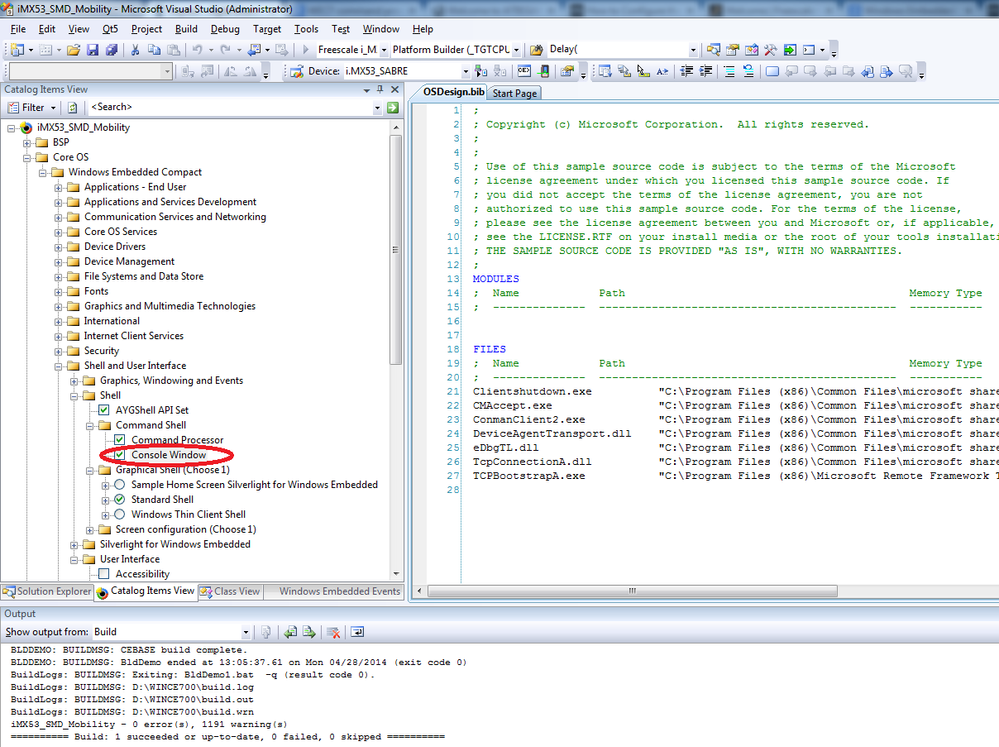The height and width of the screenshot is (747, 999).
Task: Select the OSDesign.bib editor tab
Action: (454, 92)
